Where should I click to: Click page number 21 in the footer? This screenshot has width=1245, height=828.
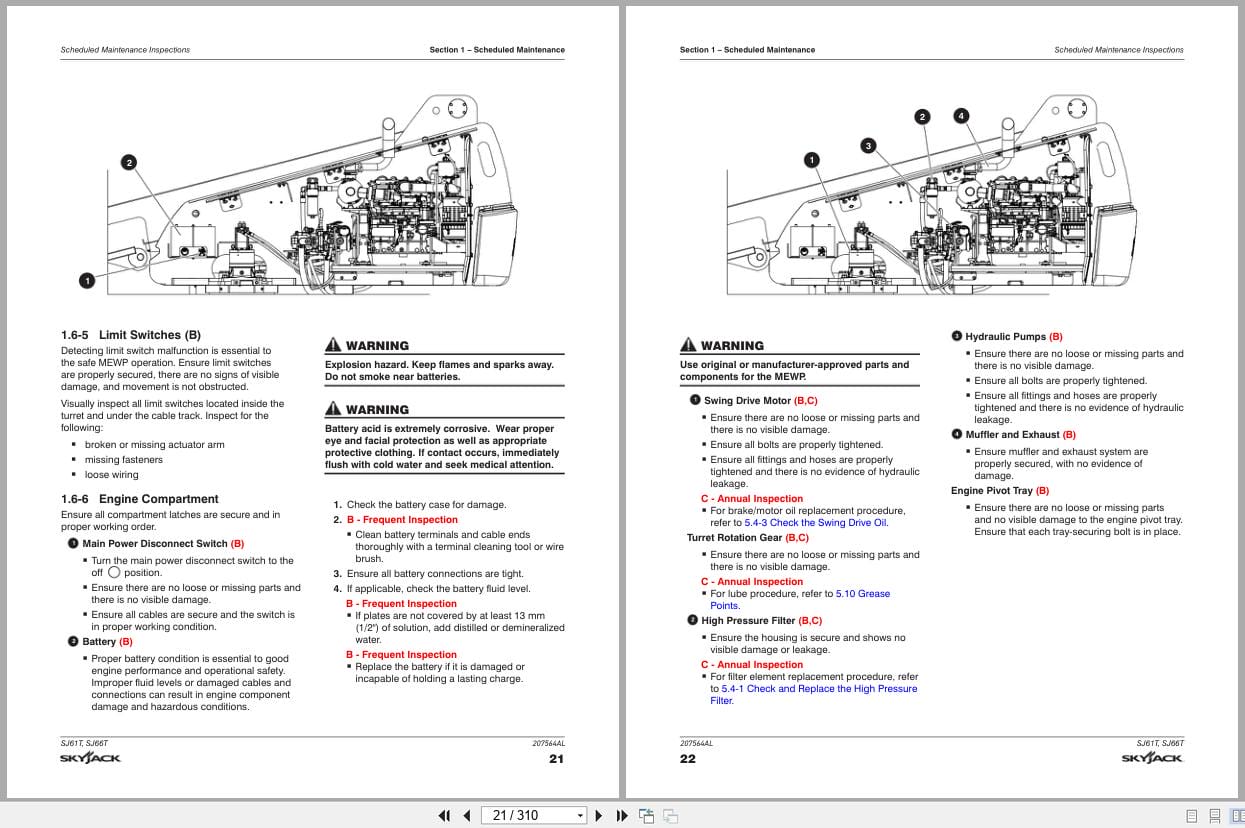pos(556,759)
